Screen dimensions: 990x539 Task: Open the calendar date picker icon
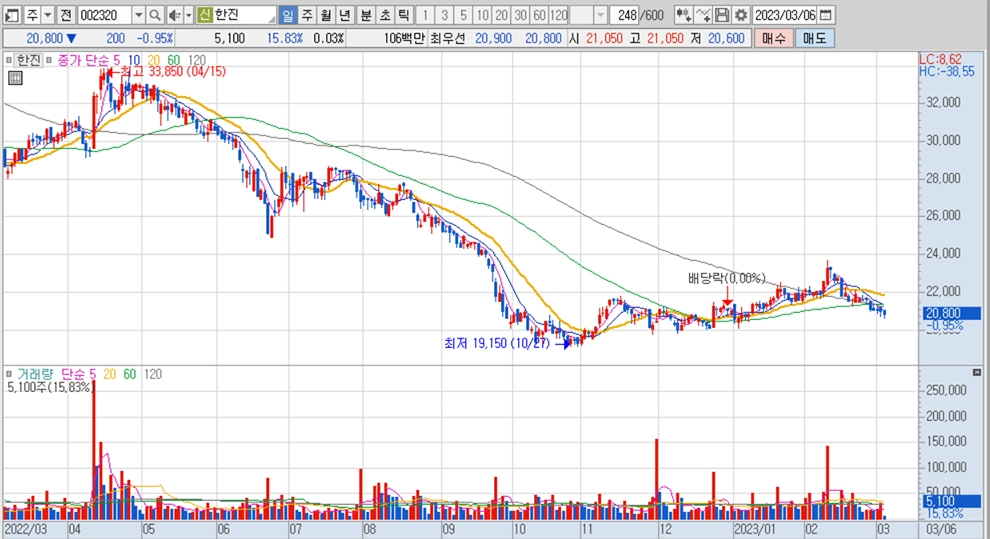click(x=825, y=16)
